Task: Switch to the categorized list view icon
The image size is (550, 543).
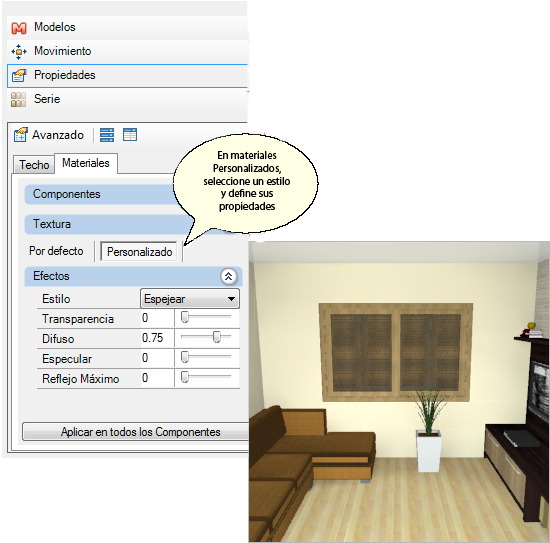Action: coord(107,135)
